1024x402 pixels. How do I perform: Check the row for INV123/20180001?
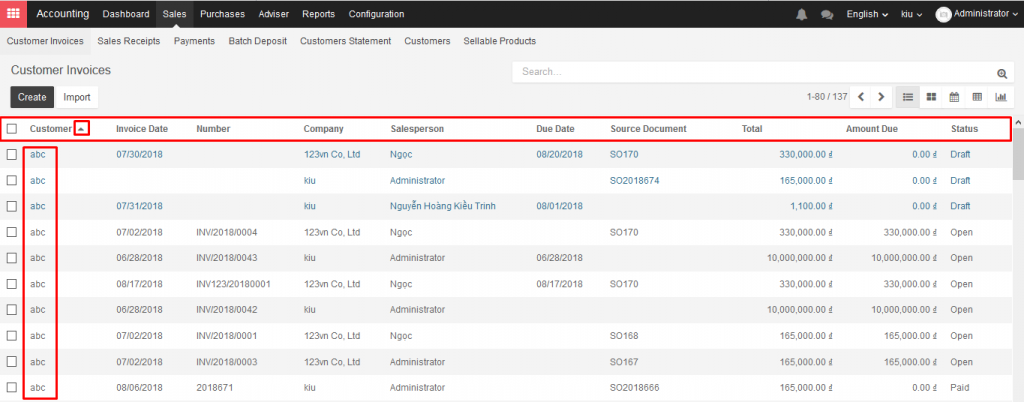pos(12,284)
